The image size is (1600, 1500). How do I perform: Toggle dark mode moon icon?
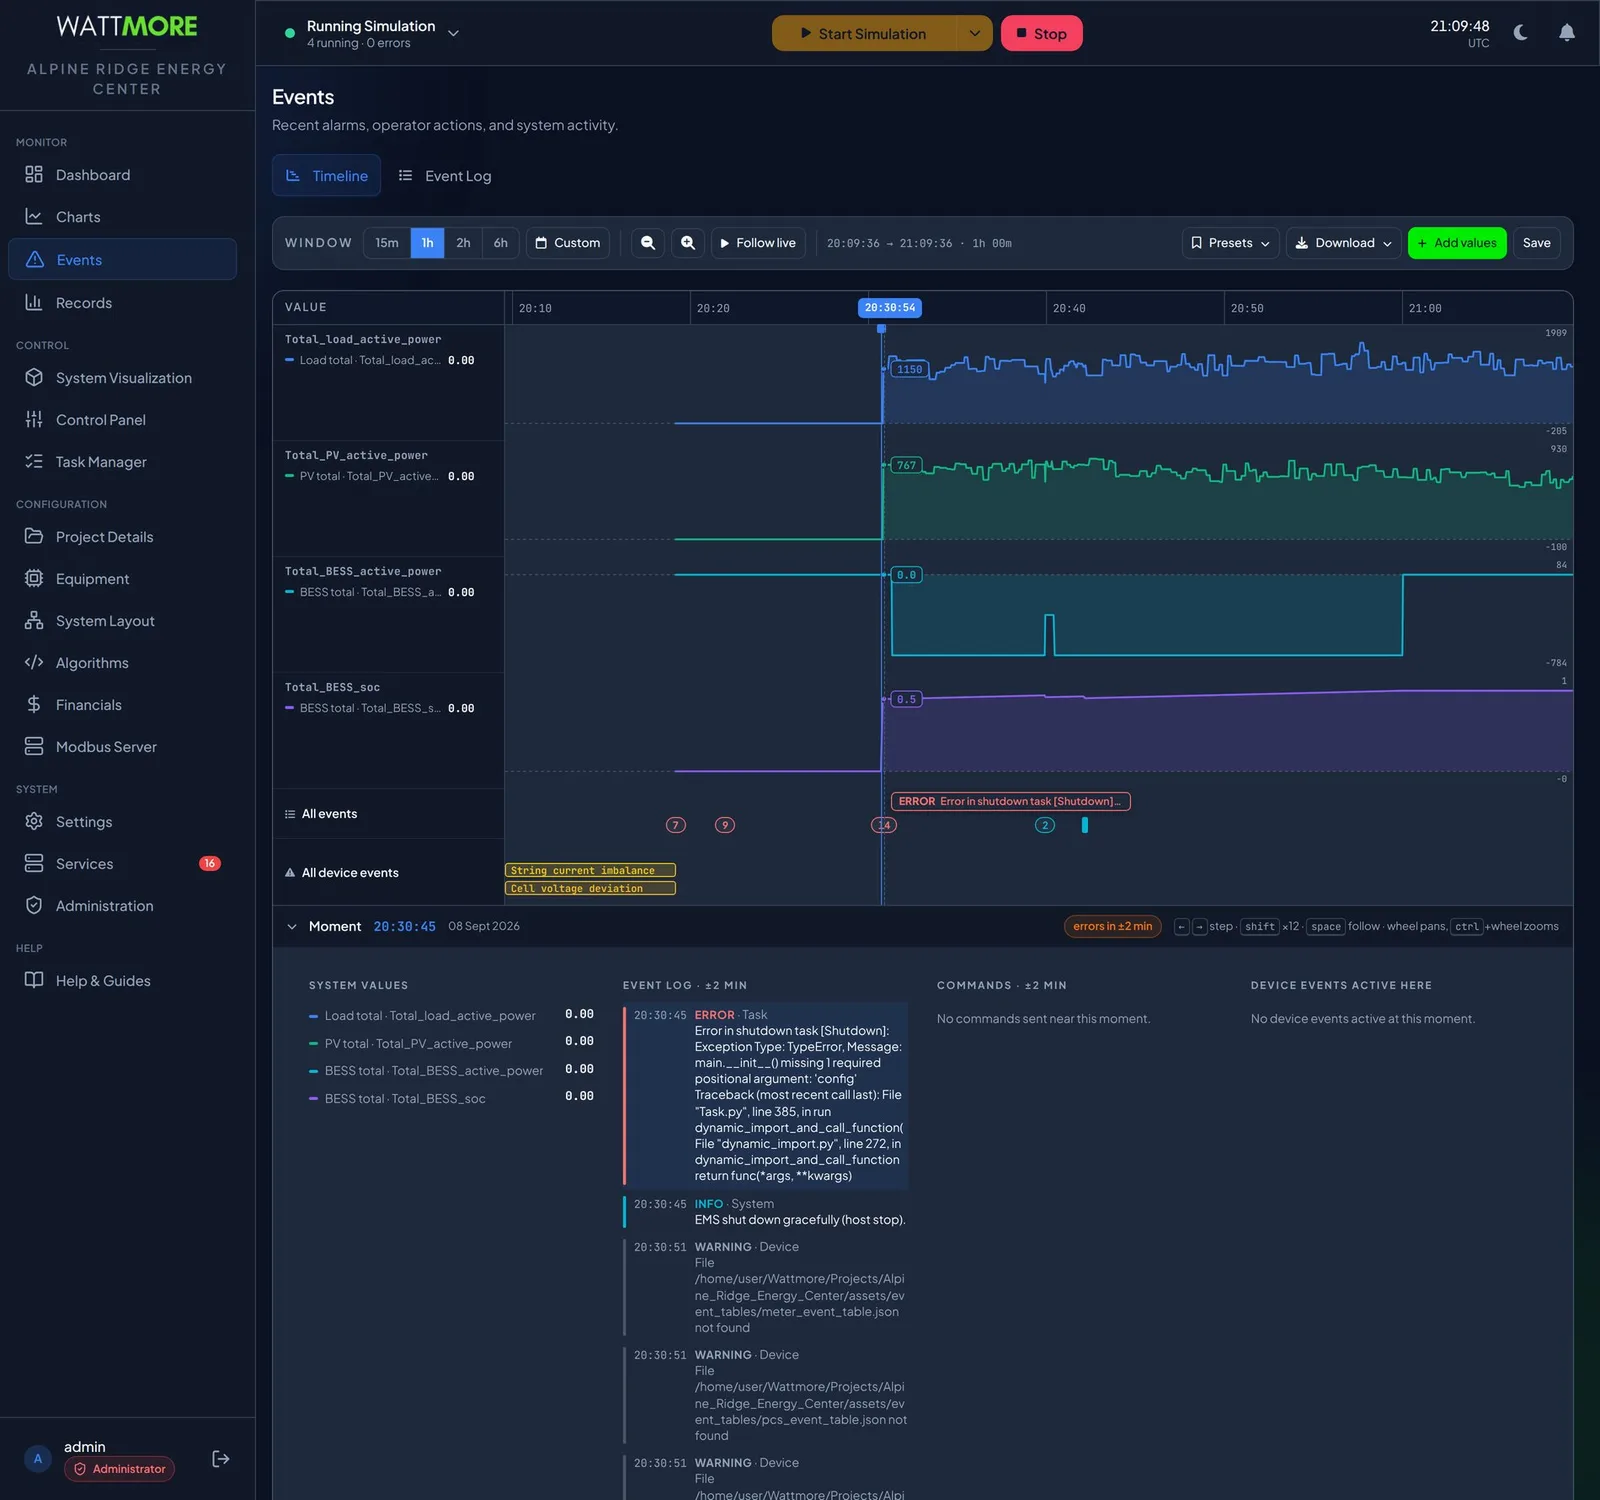pyautogui.click(x=1521, y=33)
